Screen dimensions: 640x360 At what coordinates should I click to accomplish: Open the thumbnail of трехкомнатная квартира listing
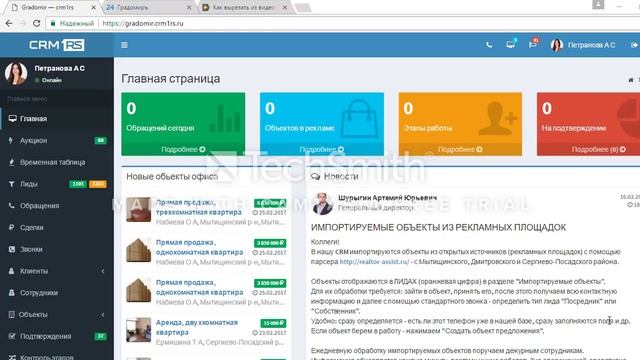tap(138, 209)
